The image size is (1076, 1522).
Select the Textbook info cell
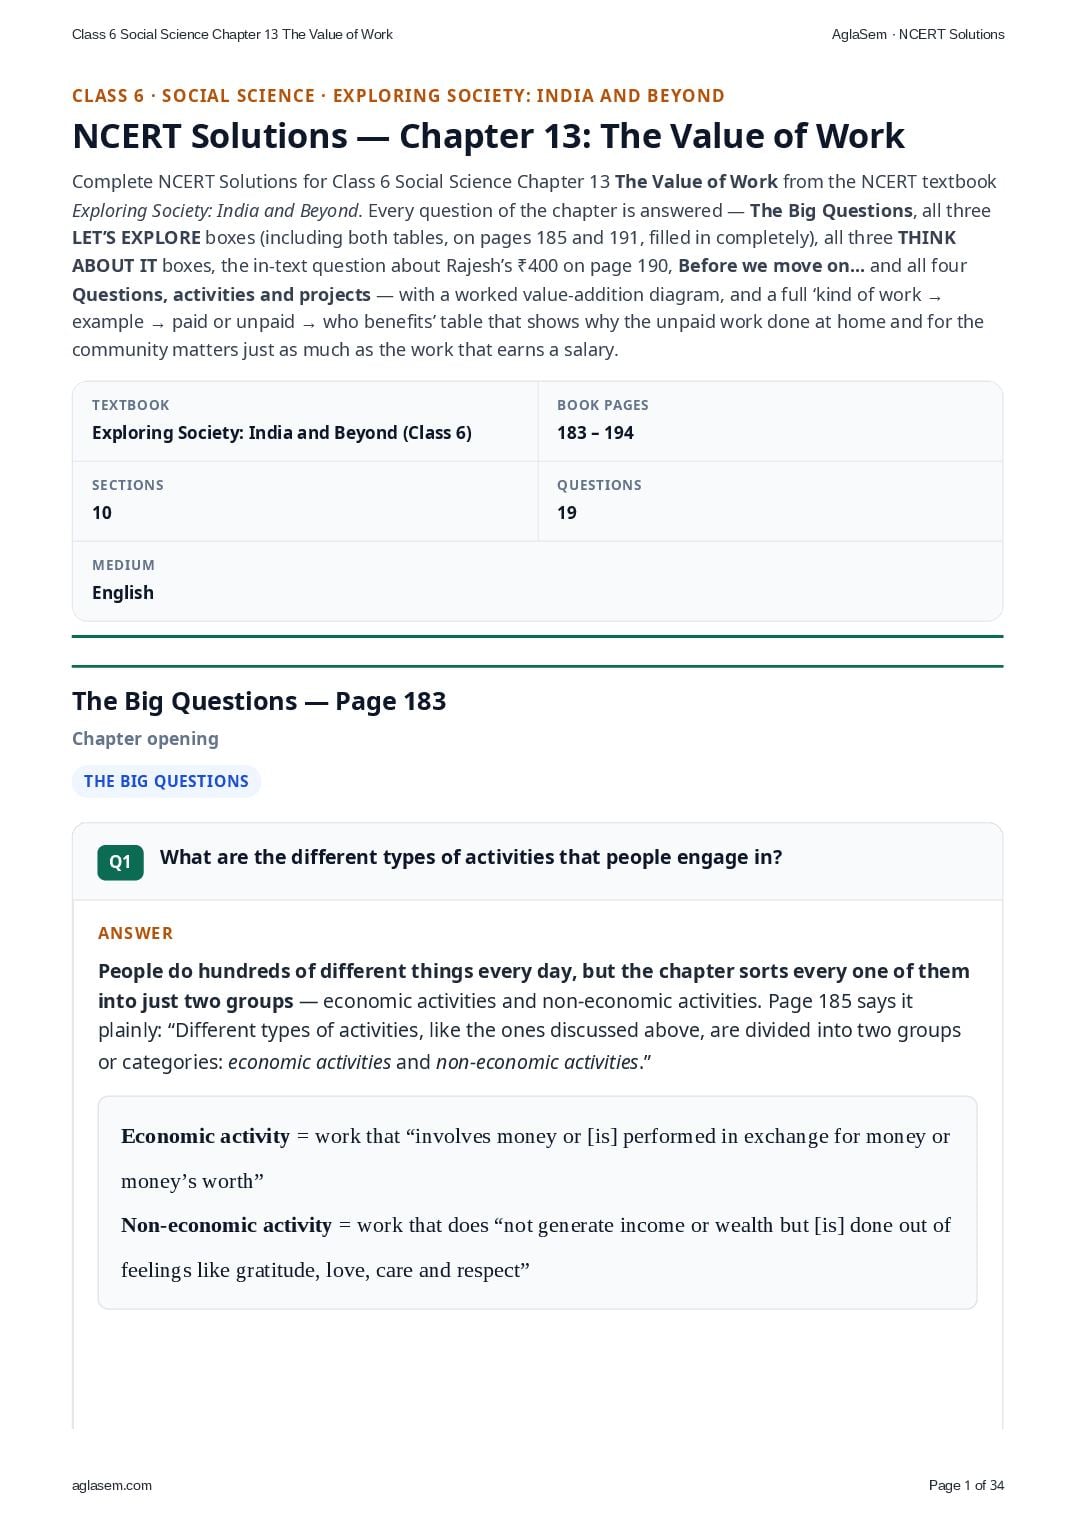305,421
